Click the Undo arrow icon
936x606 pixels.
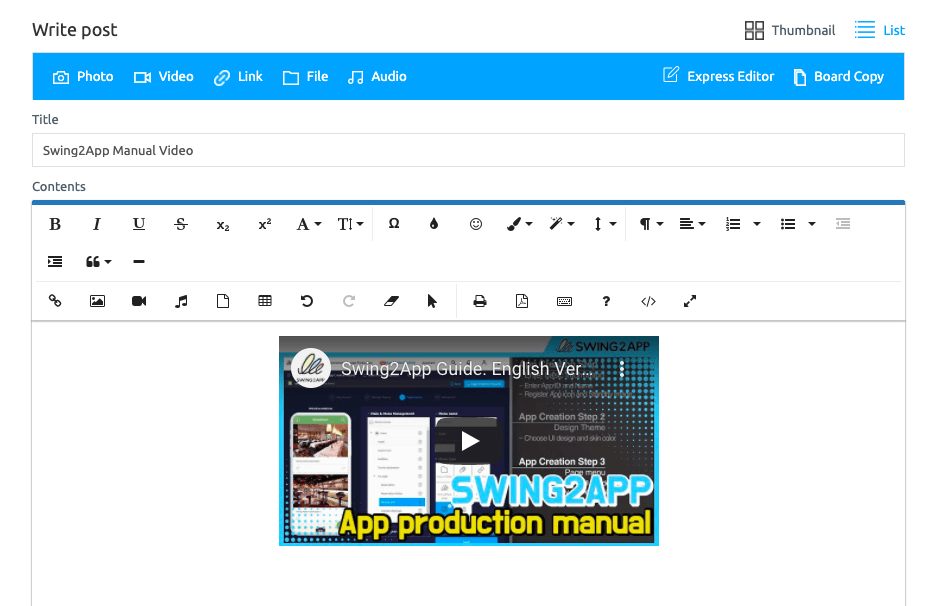click(307, 301)
